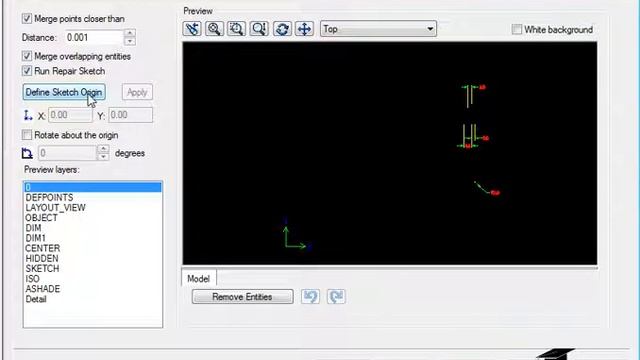Screen dimensions: 640x360
Task: Click the undo arrow beside Remove Entities
Action: [x=310, y=296]
